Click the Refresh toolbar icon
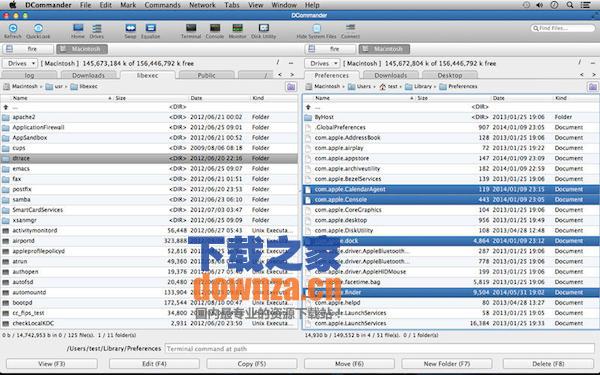Viewport: 600px width, 375px height. click(x=13, y=31)
